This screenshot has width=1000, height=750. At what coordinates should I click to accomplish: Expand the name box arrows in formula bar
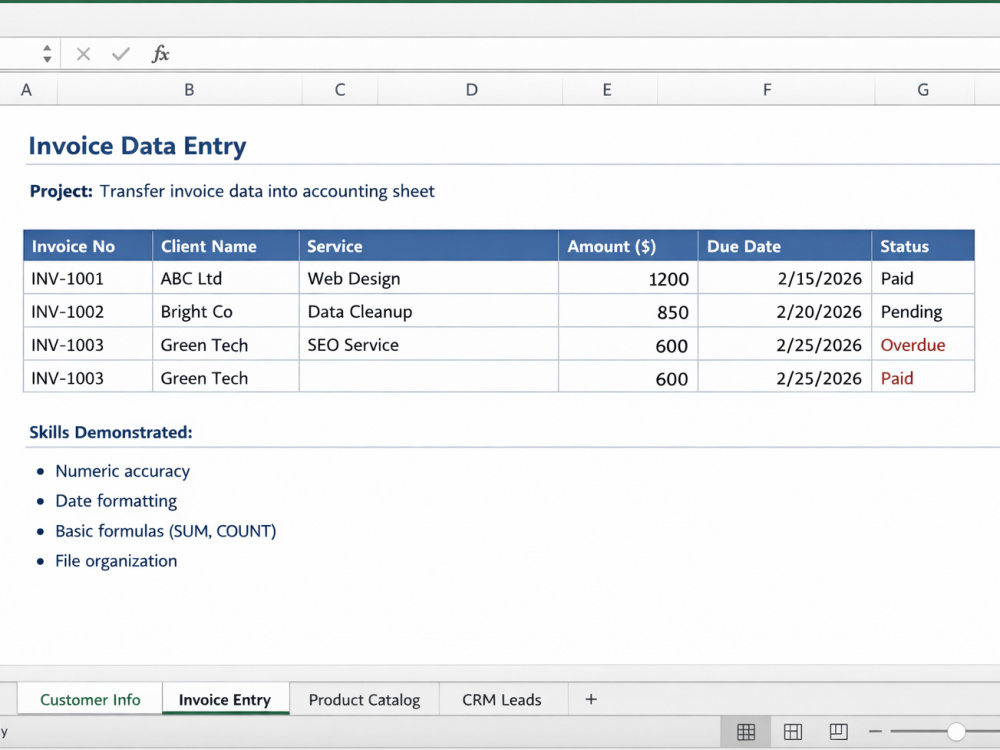(47, 54)
